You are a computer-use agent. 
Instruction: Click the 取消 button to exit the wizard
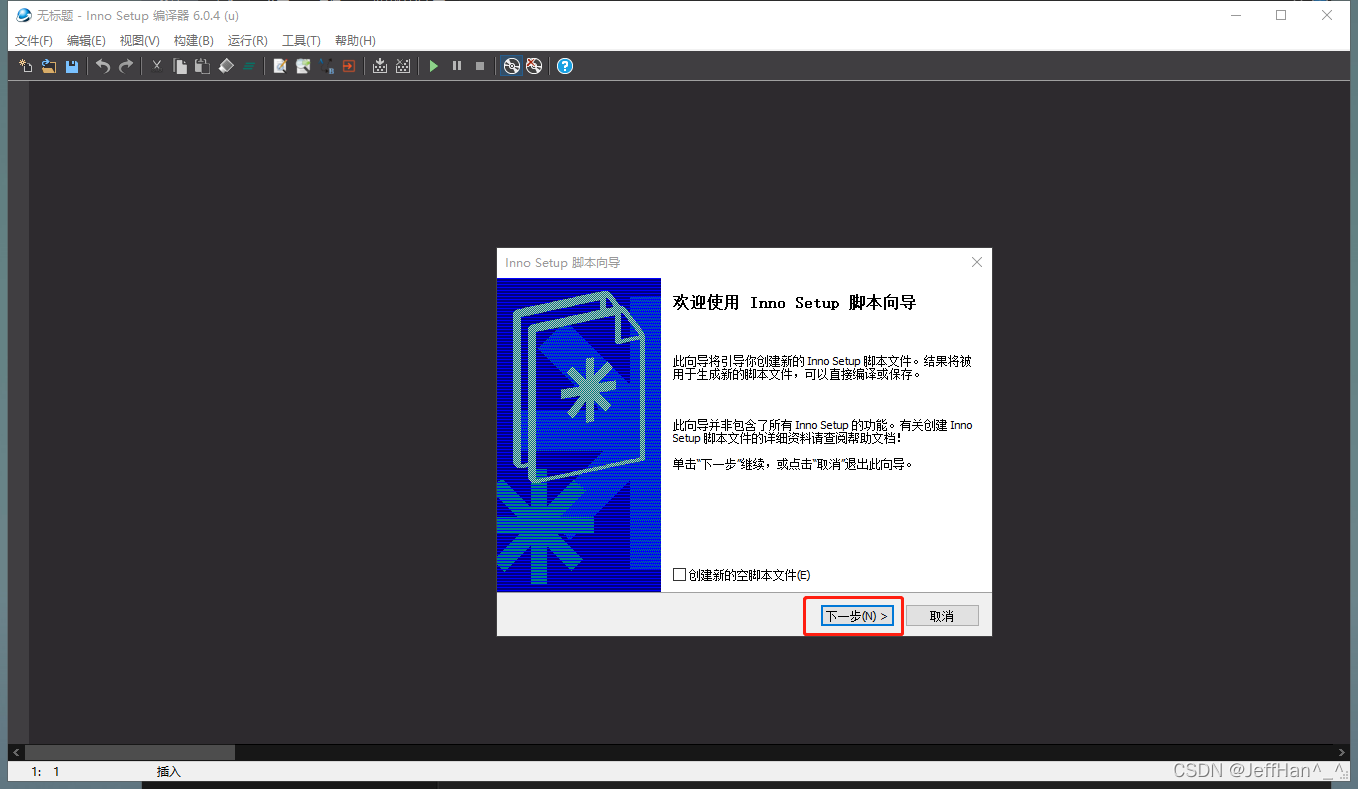click(941, 615)
